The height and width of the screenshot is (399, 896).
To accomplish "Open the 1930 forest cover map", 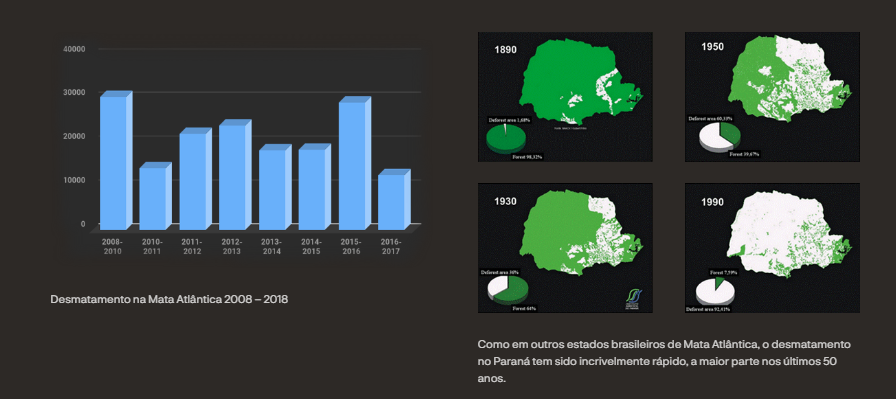I will (565, 248).
